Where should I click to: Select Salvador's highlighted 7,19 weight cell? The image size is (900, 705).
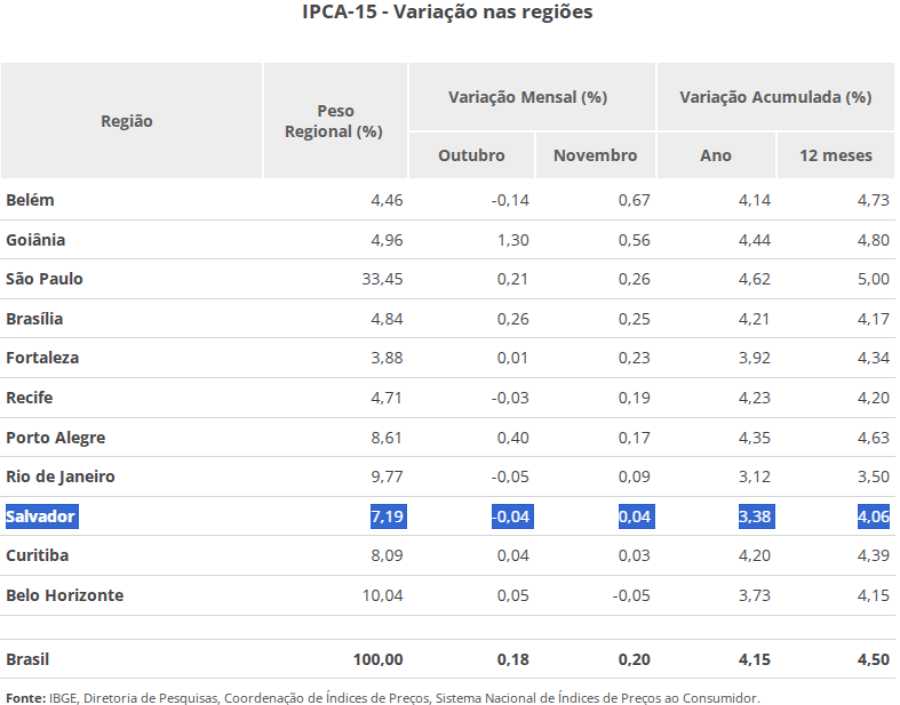(x=388, y=517)
